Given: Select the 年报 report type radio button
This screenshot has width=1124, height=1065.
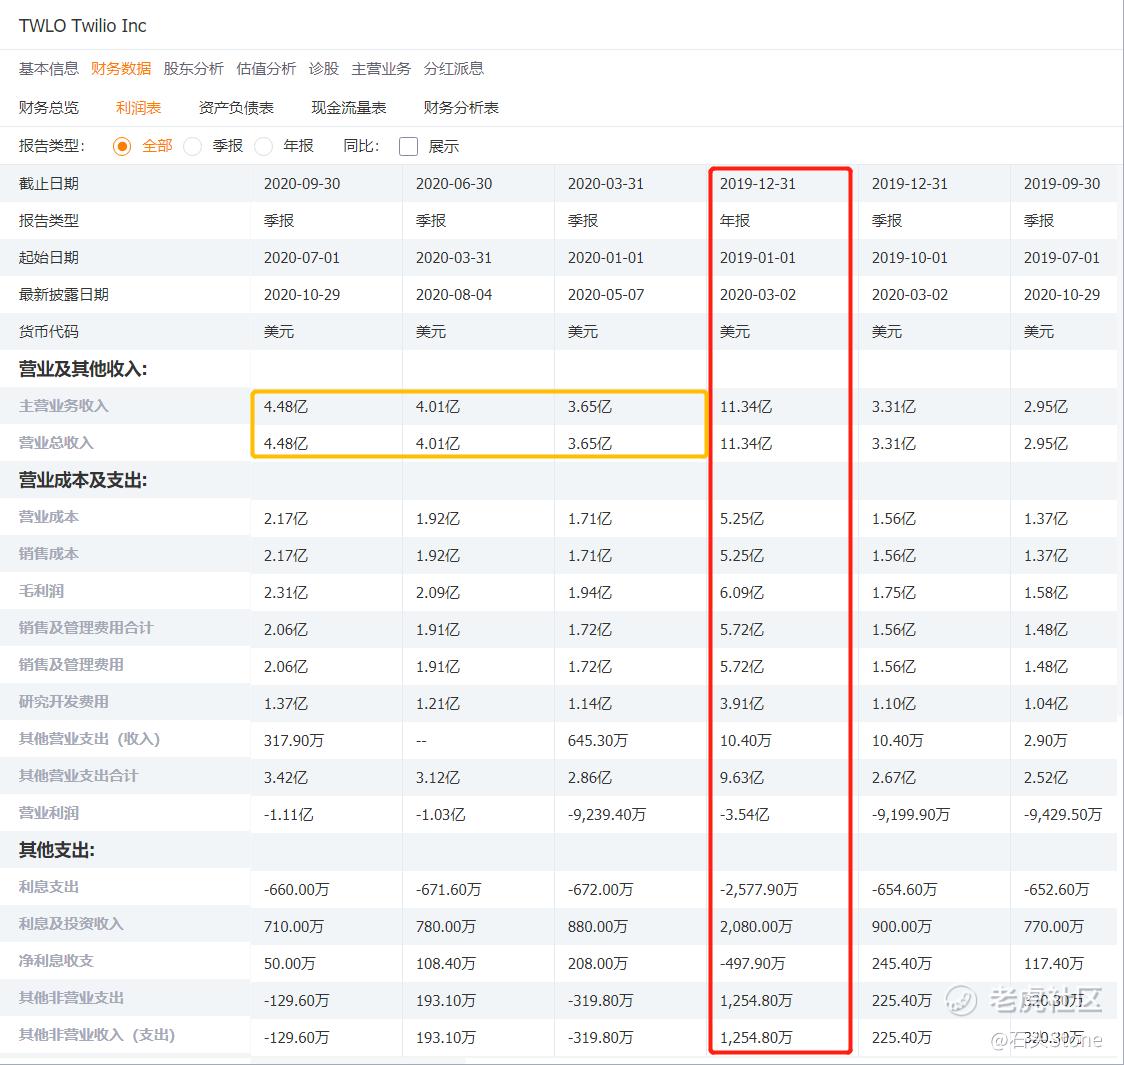Looking at the screenshot, I should (x=263, y=146).
